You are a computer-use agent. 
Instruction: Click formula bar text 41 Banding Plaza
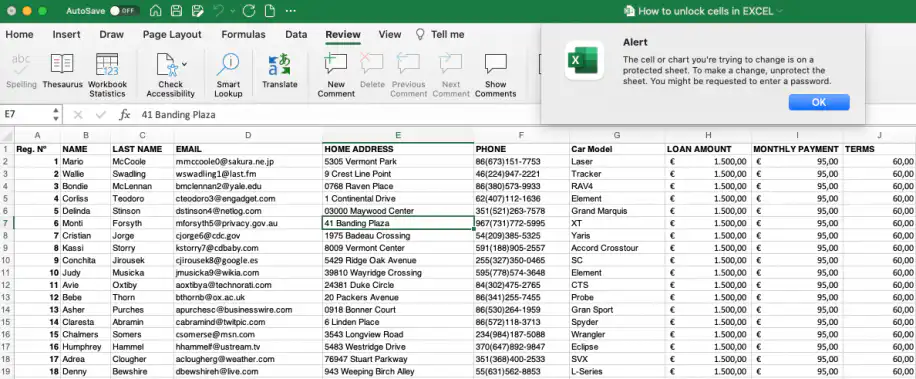click(178, 115)
